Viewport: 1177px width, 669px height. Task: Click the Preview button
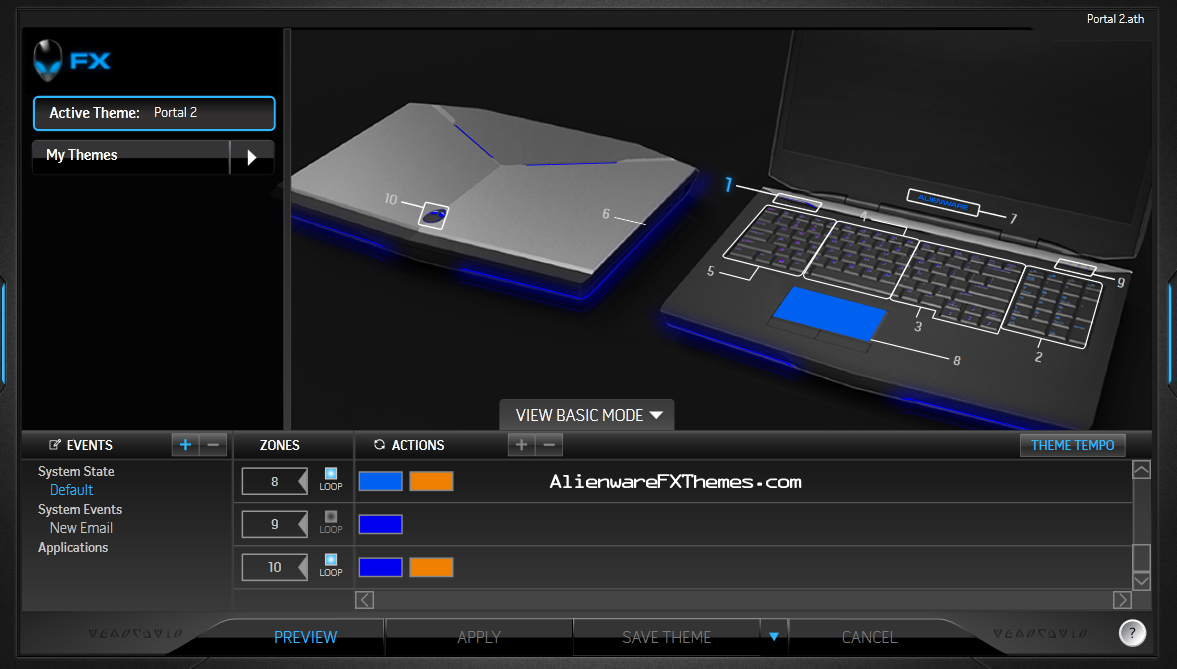pyautogui.click(x=306, y=637)
